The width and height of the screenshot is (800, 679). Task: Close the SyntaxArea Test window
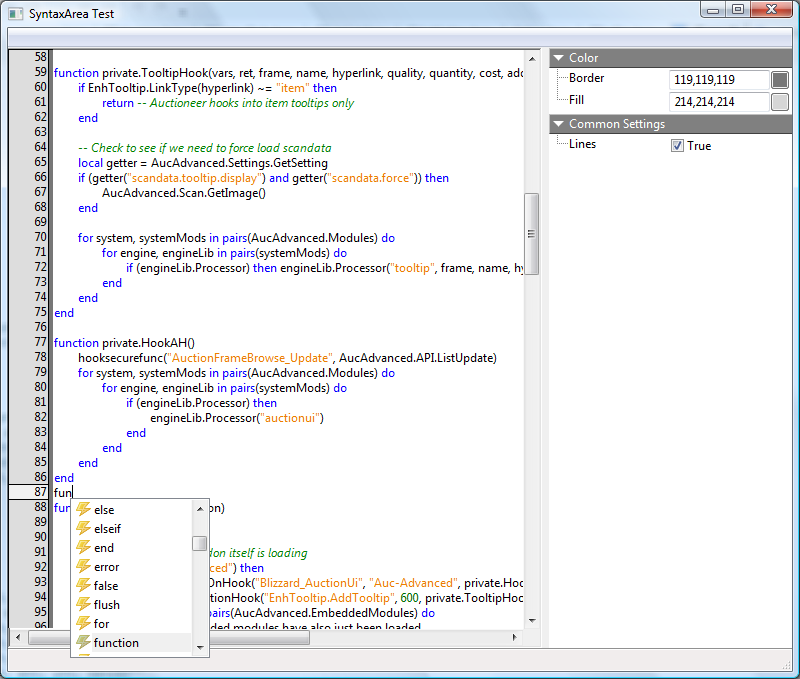[x=772, y=10]
